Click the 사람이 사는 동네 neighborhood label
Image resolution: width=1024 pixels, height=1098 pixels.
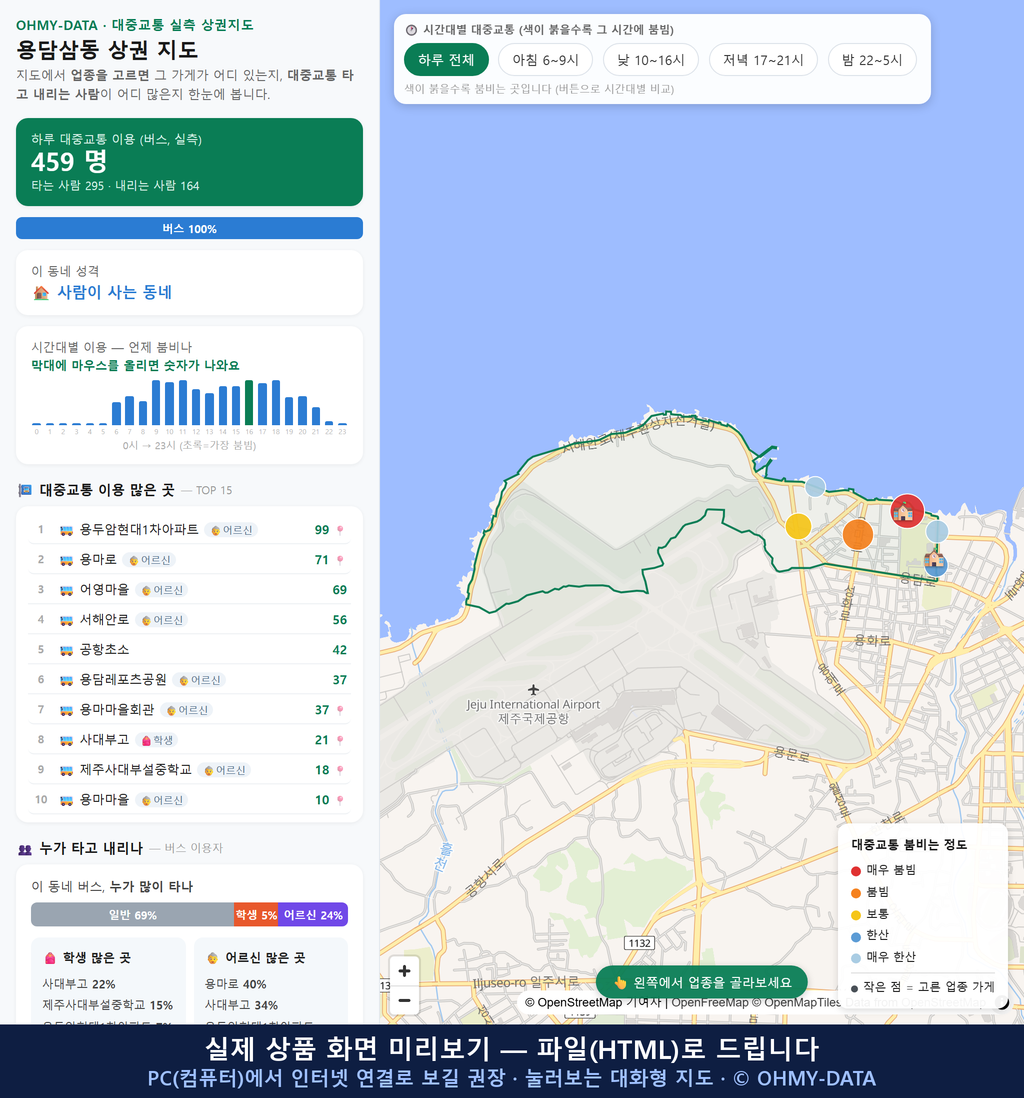pyautogui.click(x=114, y=293)
